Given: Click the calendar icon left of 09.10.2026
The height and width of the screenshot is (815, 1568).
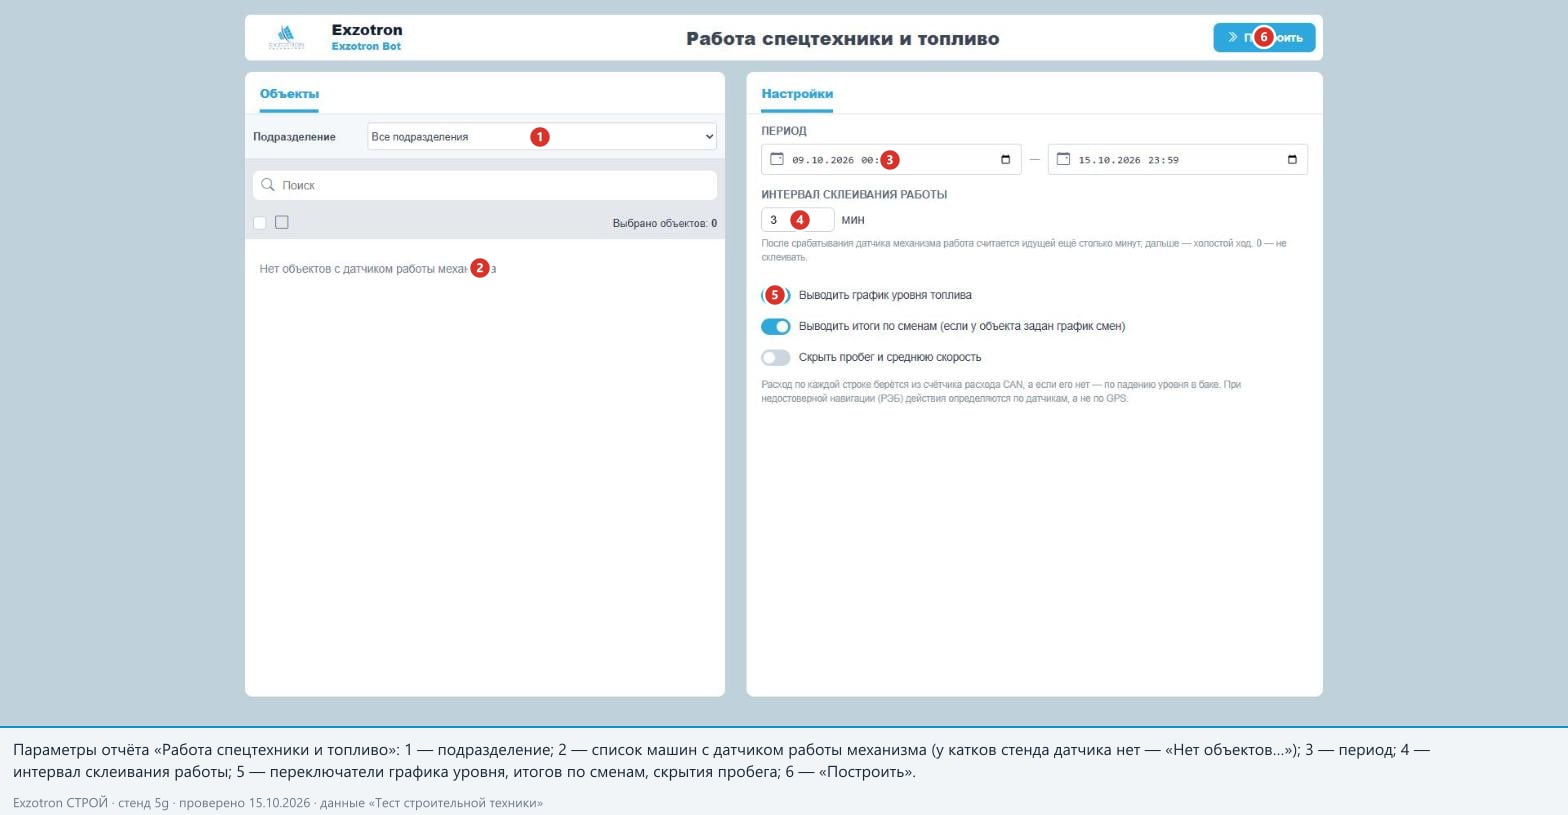Looking at the screenshot, I should click(x=777, y=159).
